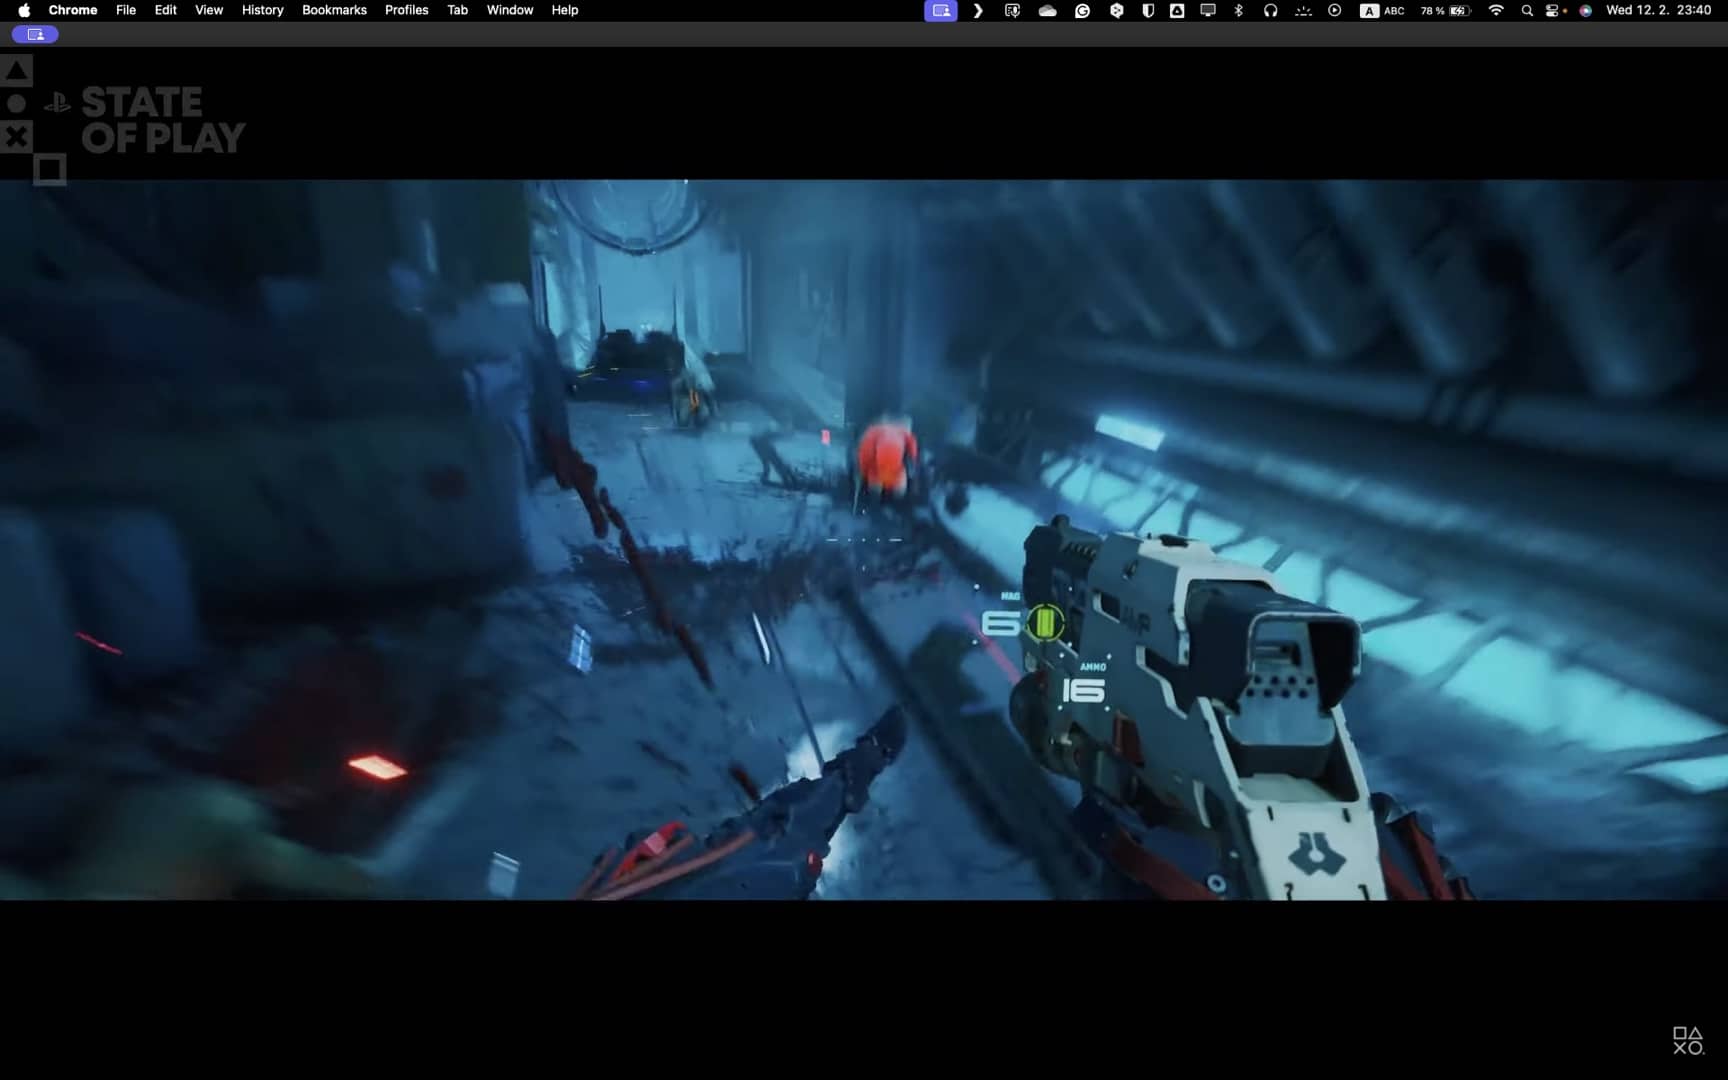The height and width of the screenshot is (1080, 1728).
Task: Click the purple screen sharing menu bar icon
Action: 941,10
